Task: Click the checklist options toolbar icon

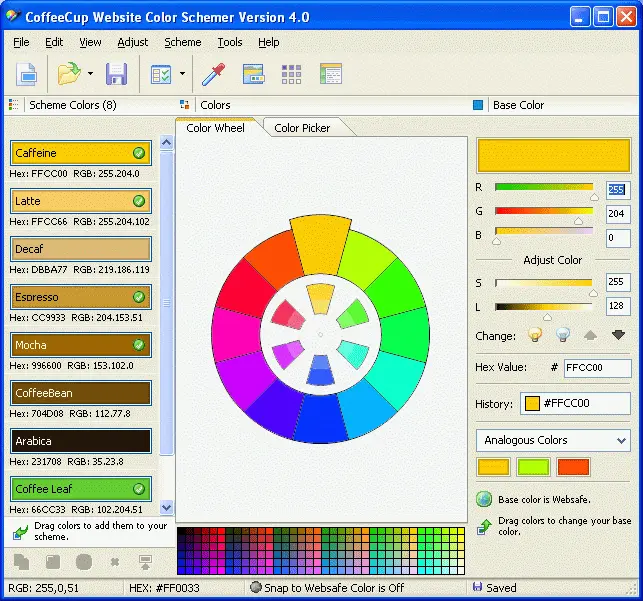Action: coord(161,74)
